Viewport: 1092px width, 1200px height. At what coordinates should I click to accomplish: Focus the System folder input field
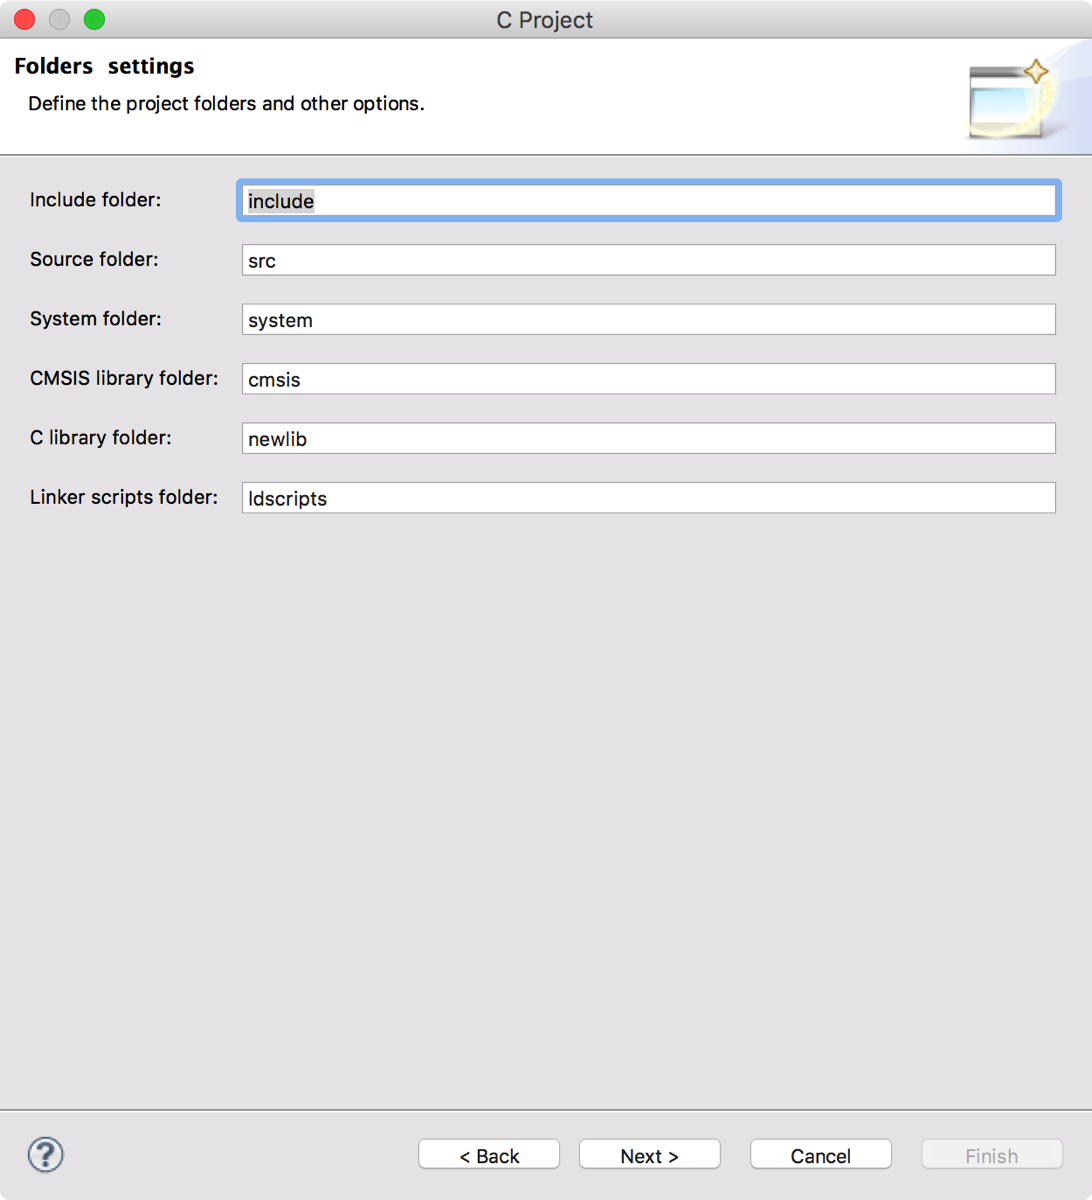pyautogui.click(x=648, y=320)
